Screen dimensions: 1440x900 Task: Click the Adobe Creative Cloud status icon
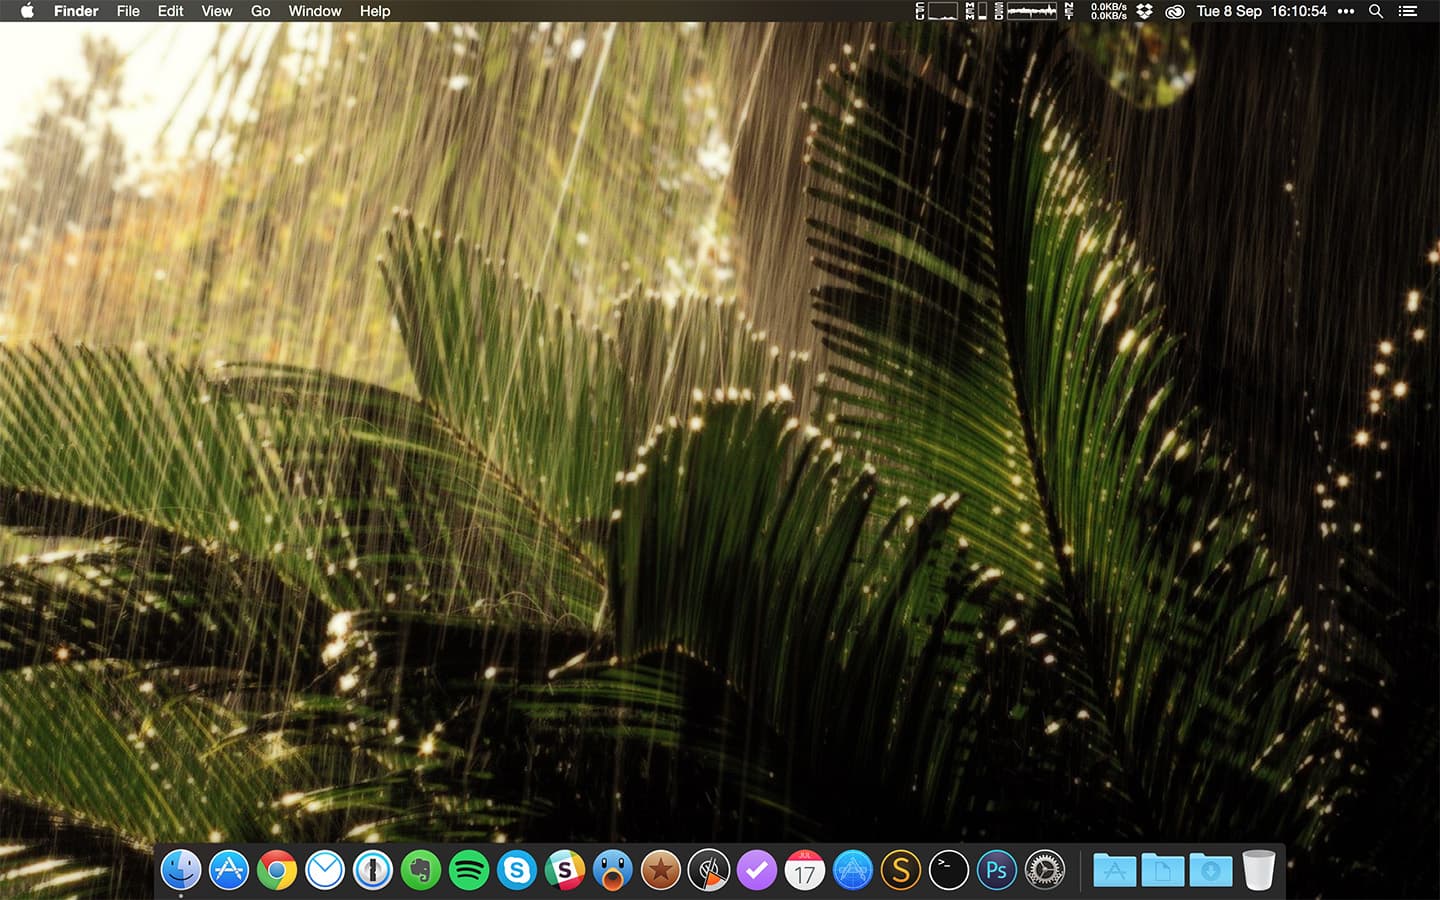pyautogui.click(x=1174, y=11)
